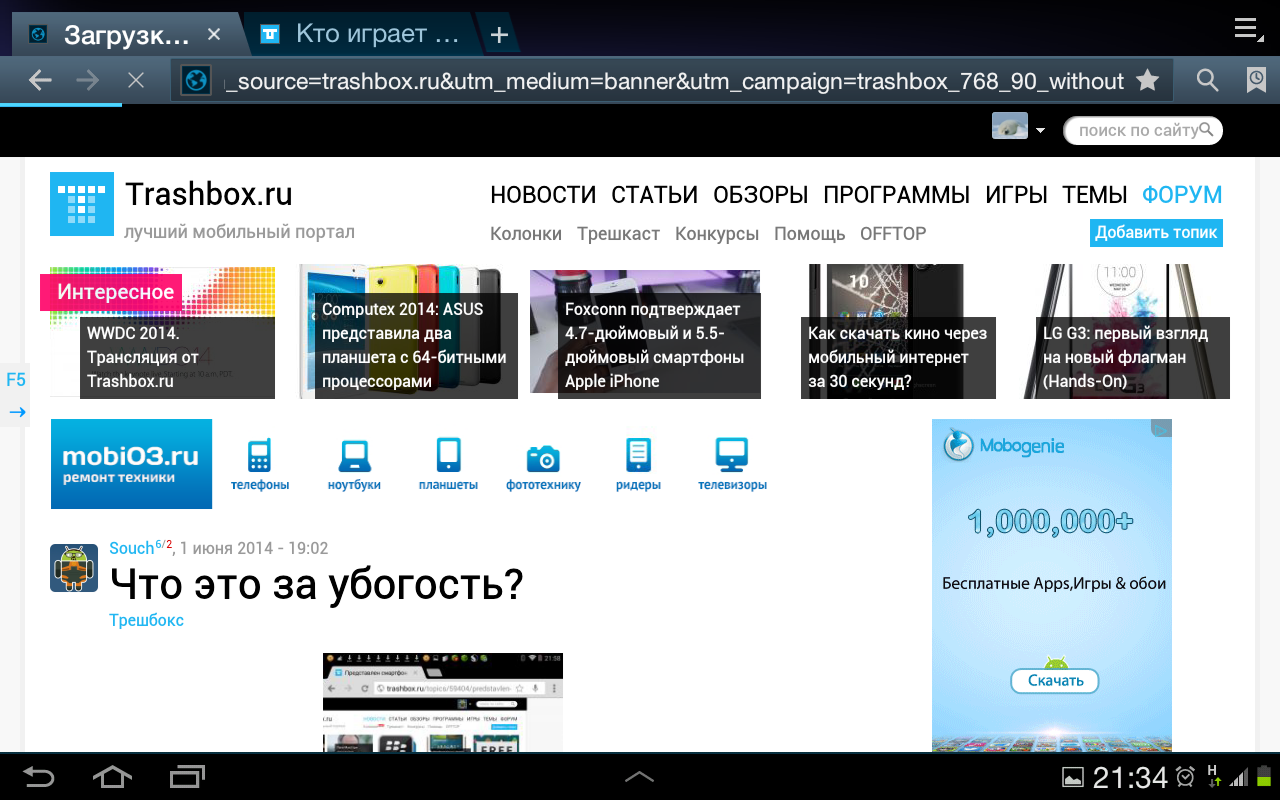Tap the Android back button

click(x=39, y=777)
